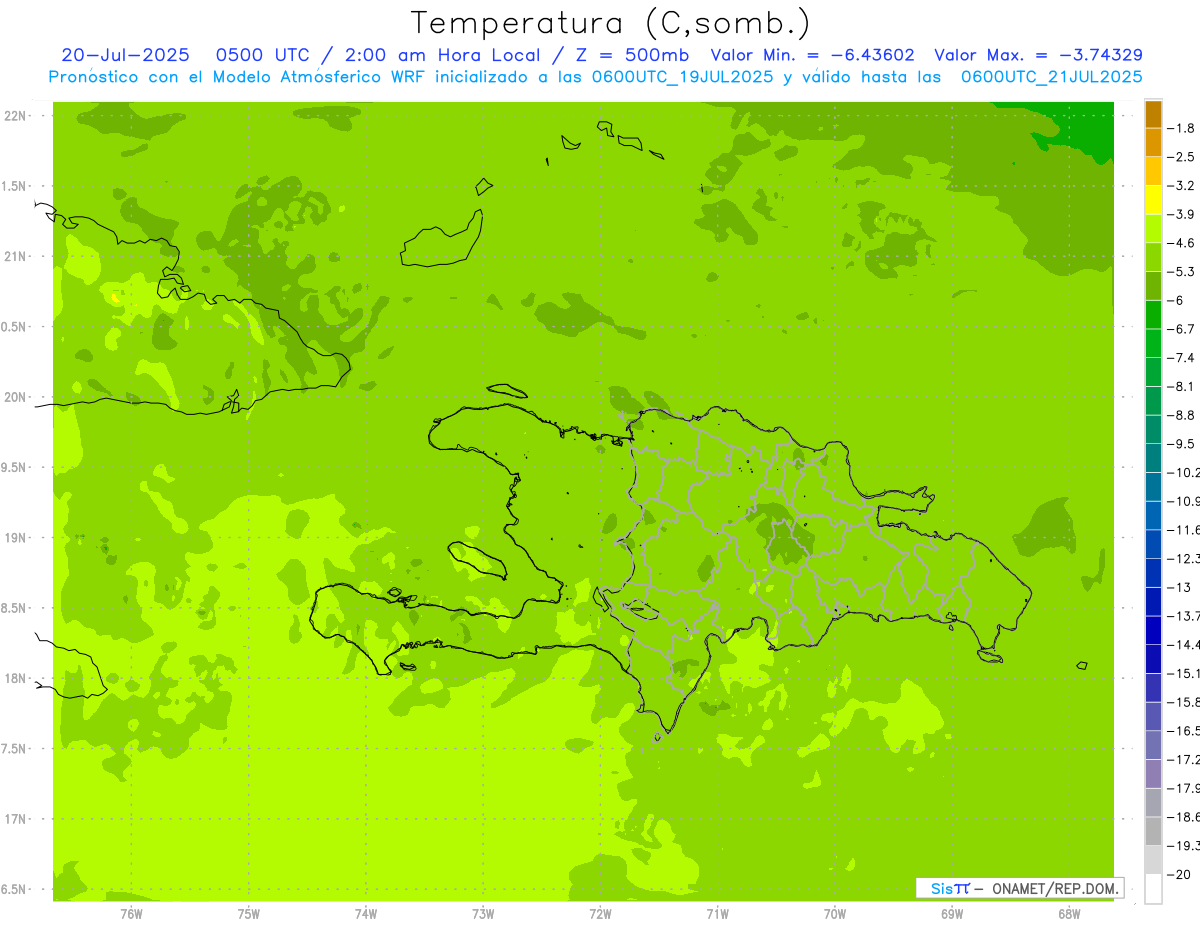Click the 76W longitude label

(x=131, y=914)
